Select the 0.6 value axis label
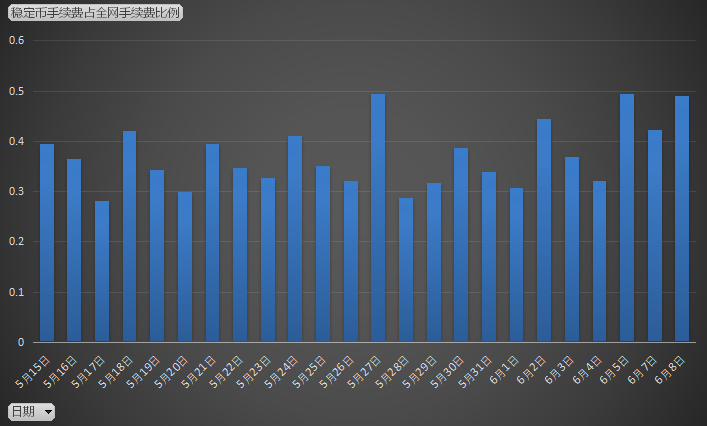 16,41
